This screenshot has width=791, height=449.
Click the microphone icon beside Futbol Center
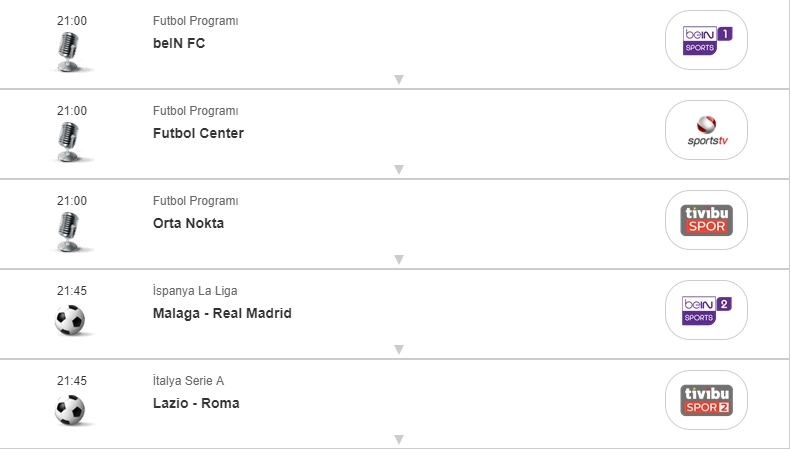[70, 142]
